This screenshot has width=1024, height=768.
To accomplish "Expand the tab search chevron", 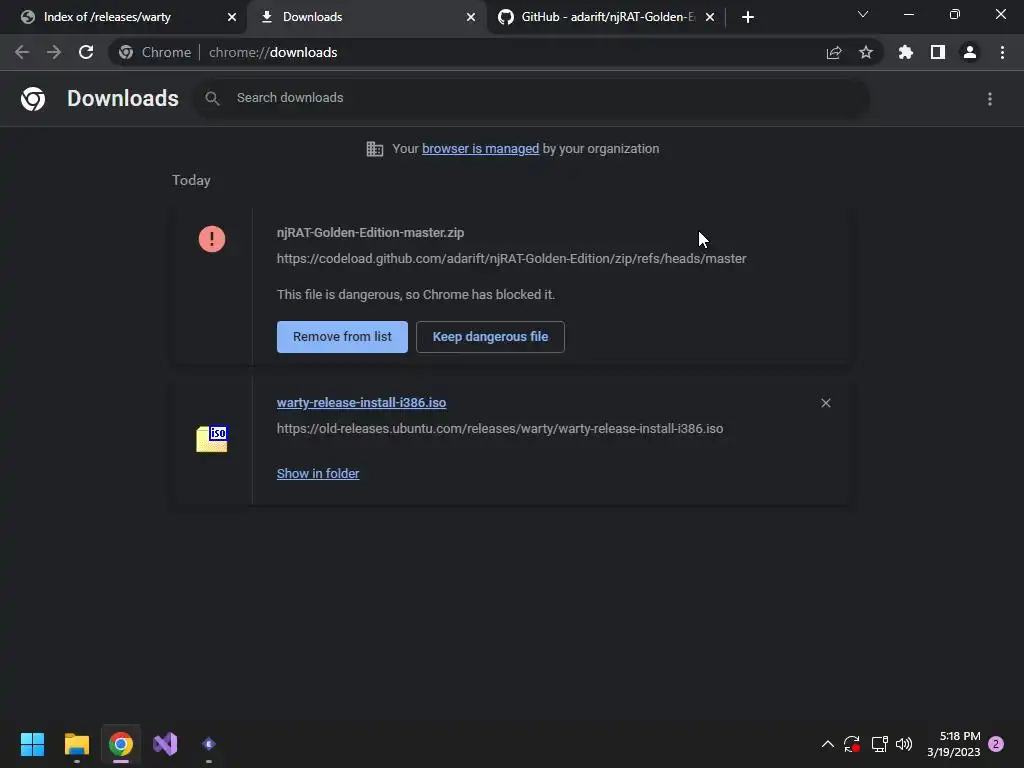I will pos(863,14).
